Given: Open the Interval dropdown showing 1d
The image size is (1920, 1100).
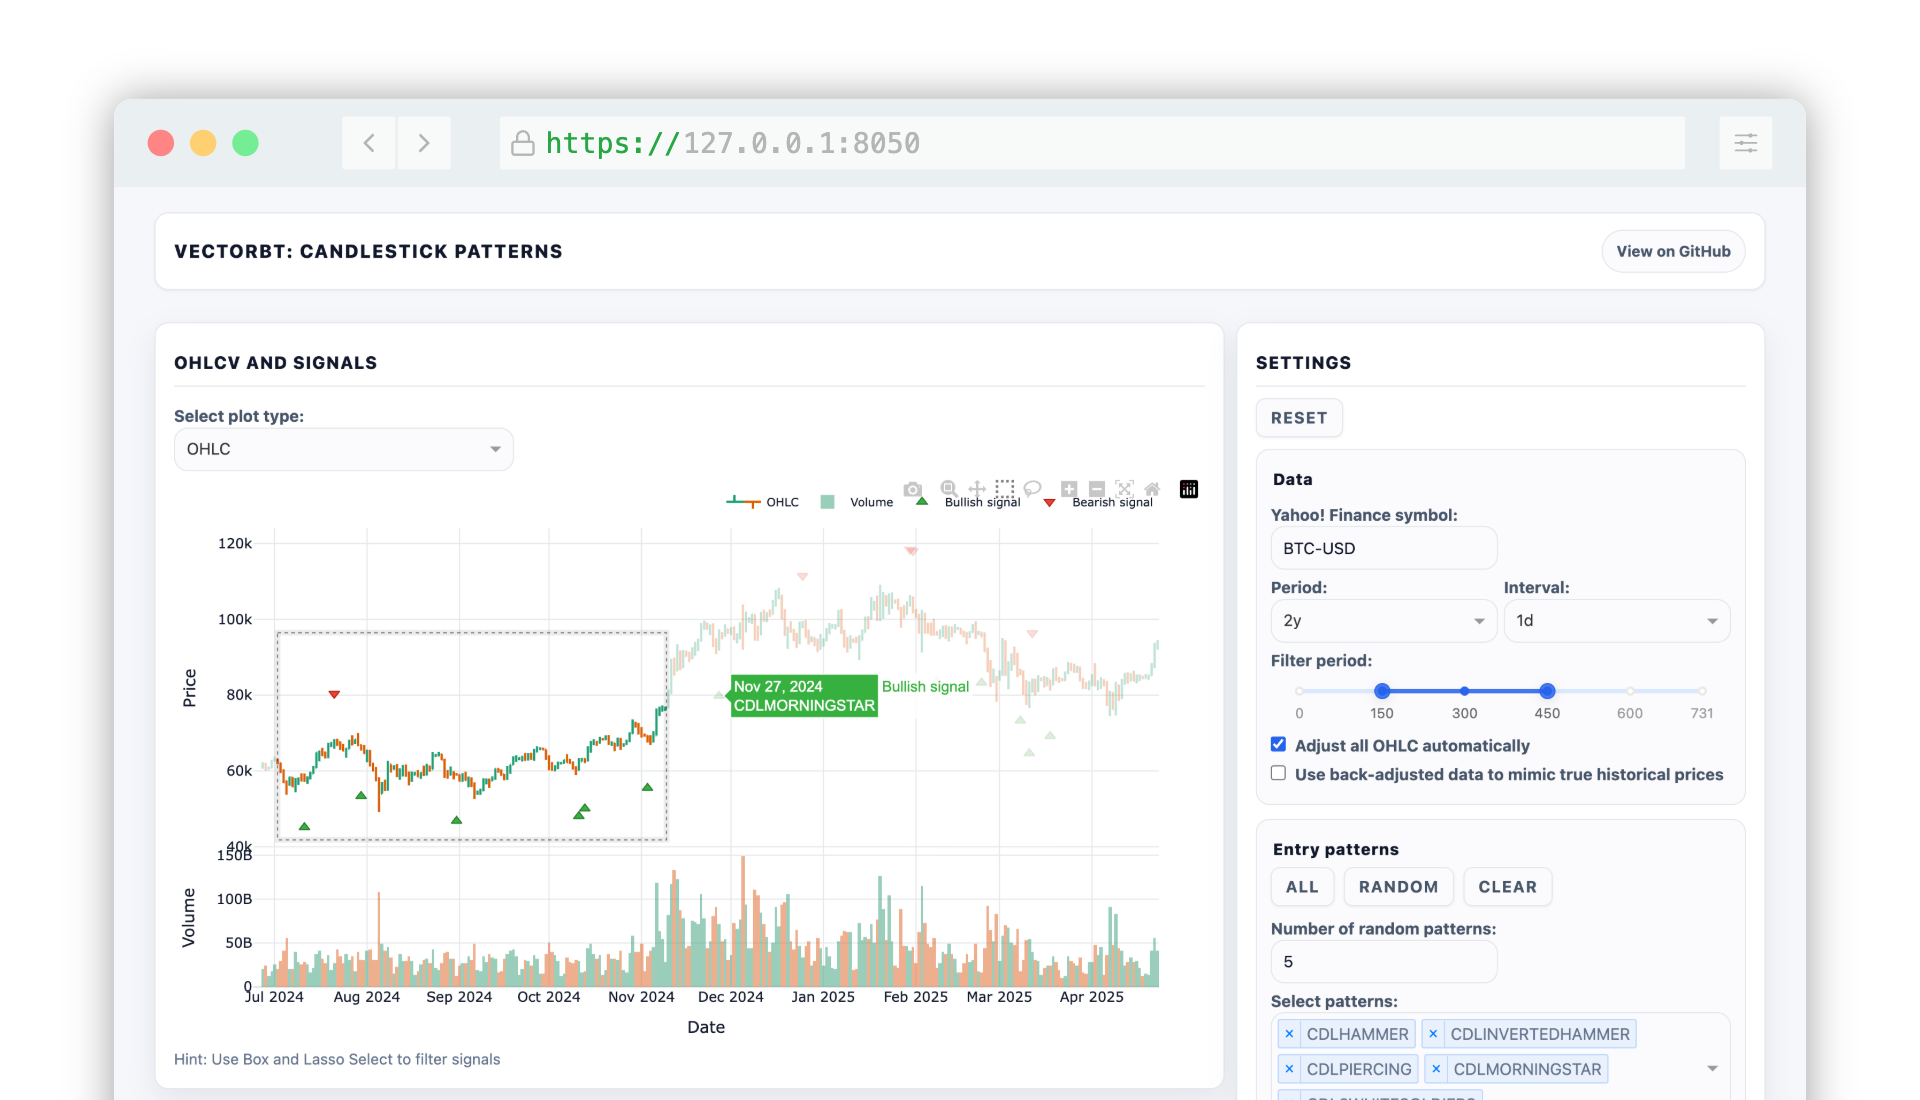Looking at the screenshot, I should pos(1616,621).
